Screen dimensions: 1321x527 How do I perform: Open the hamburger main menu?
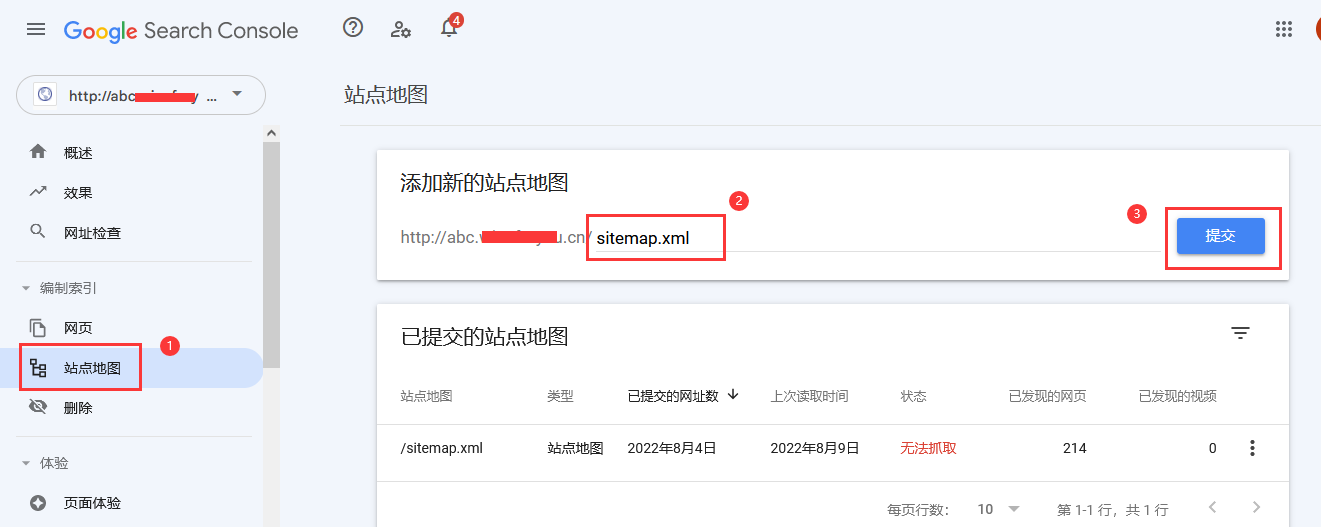pos(36,29)
